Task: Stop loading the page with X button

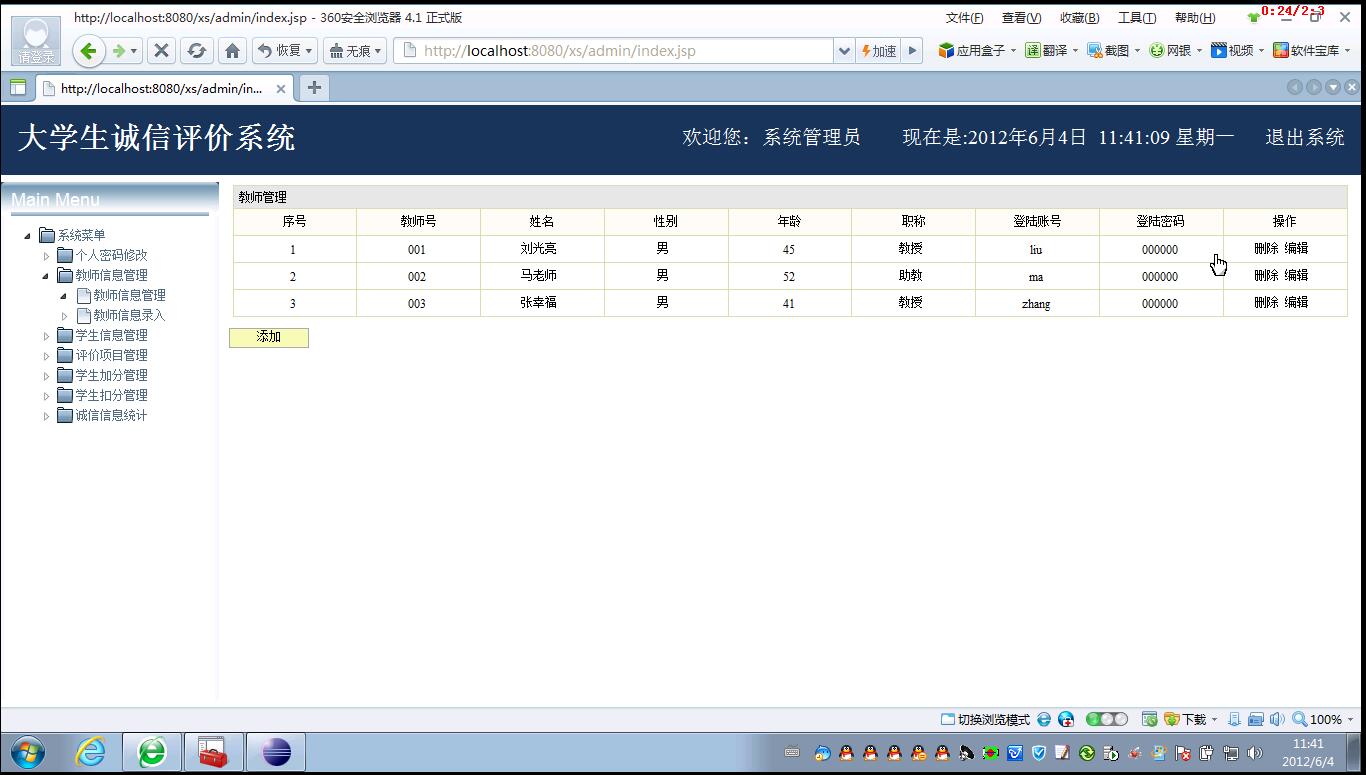Action: 161,51
